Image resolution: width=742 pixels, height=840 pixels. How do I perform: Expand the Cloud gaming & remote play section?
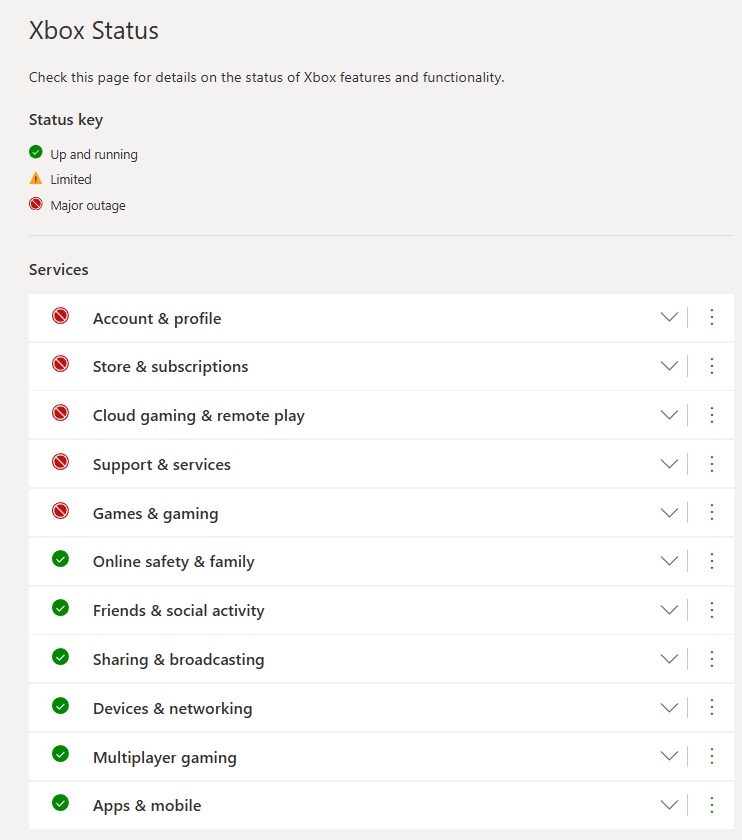coord(669,414)
